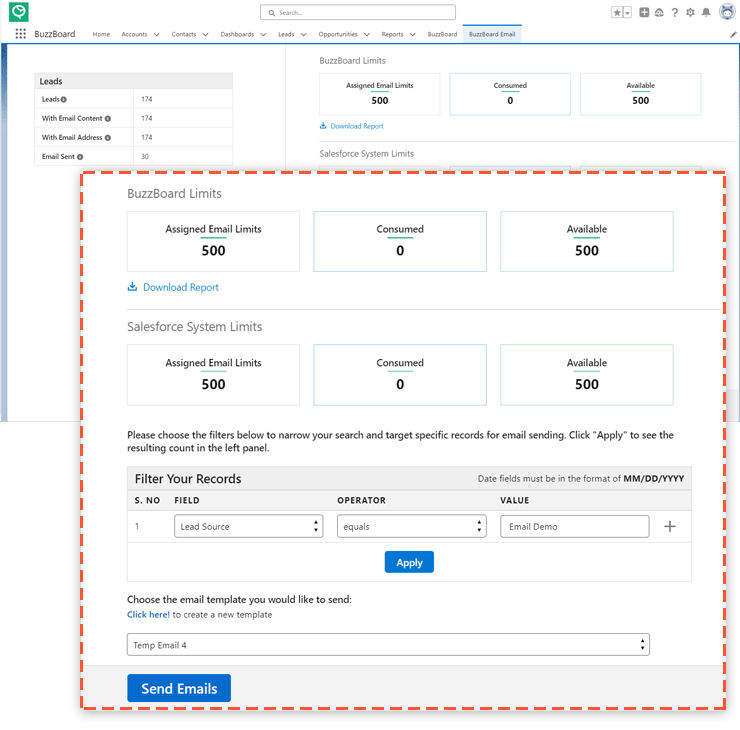This screenshot has width=740, height=730.
Task: Click info icon beside With Email Address
Action: click(x=108, y=138)
